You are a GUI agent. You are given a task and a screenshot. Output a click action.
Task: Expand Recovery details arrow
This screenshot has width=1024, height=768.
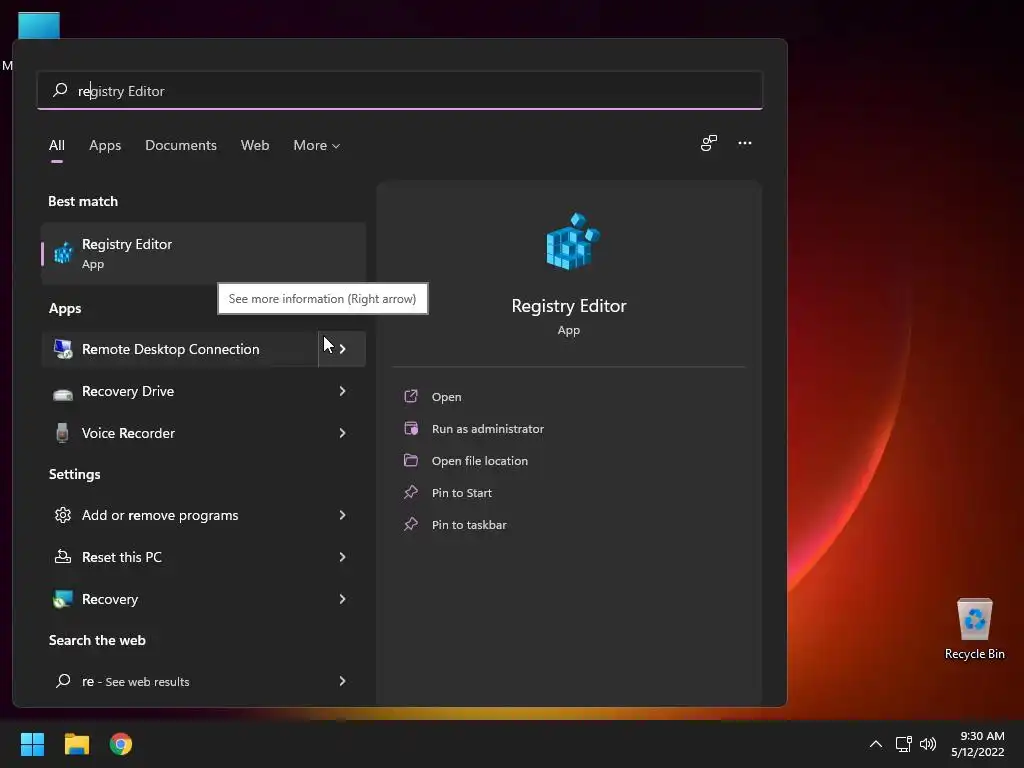tap(342, 598)
